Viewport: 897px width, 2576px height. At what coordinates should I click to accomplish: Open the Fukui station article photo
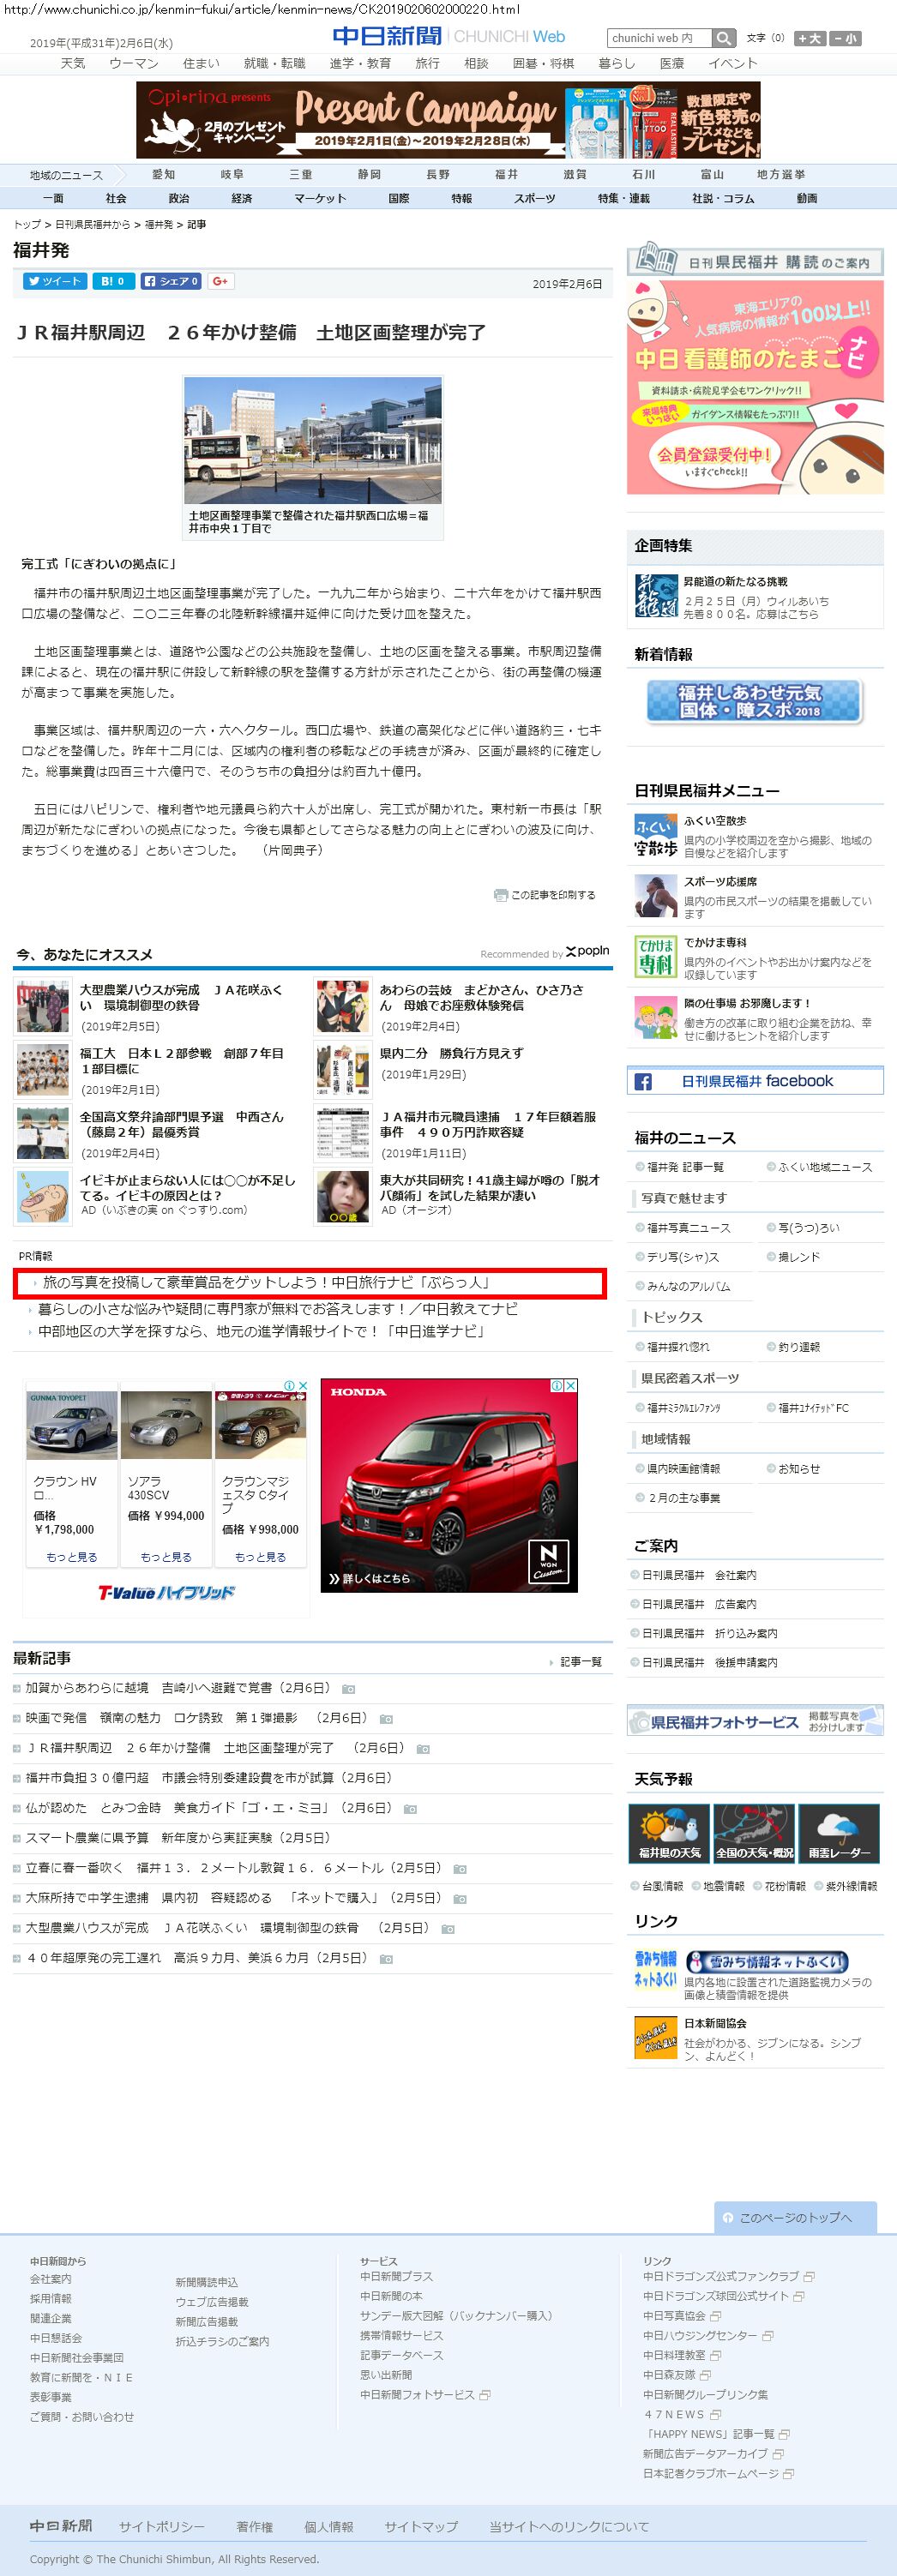pos(313,440)
